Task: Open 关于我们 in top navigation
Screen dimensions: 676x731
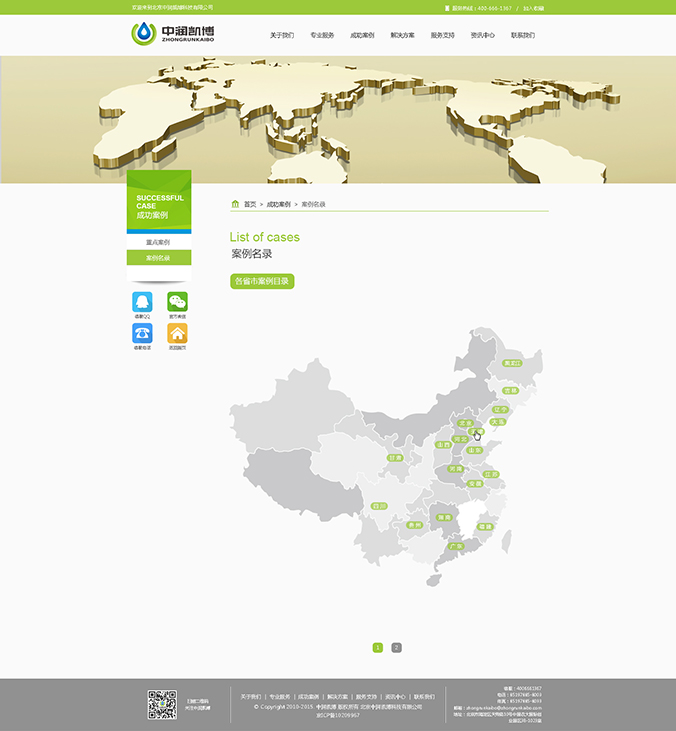Action: 282,35
